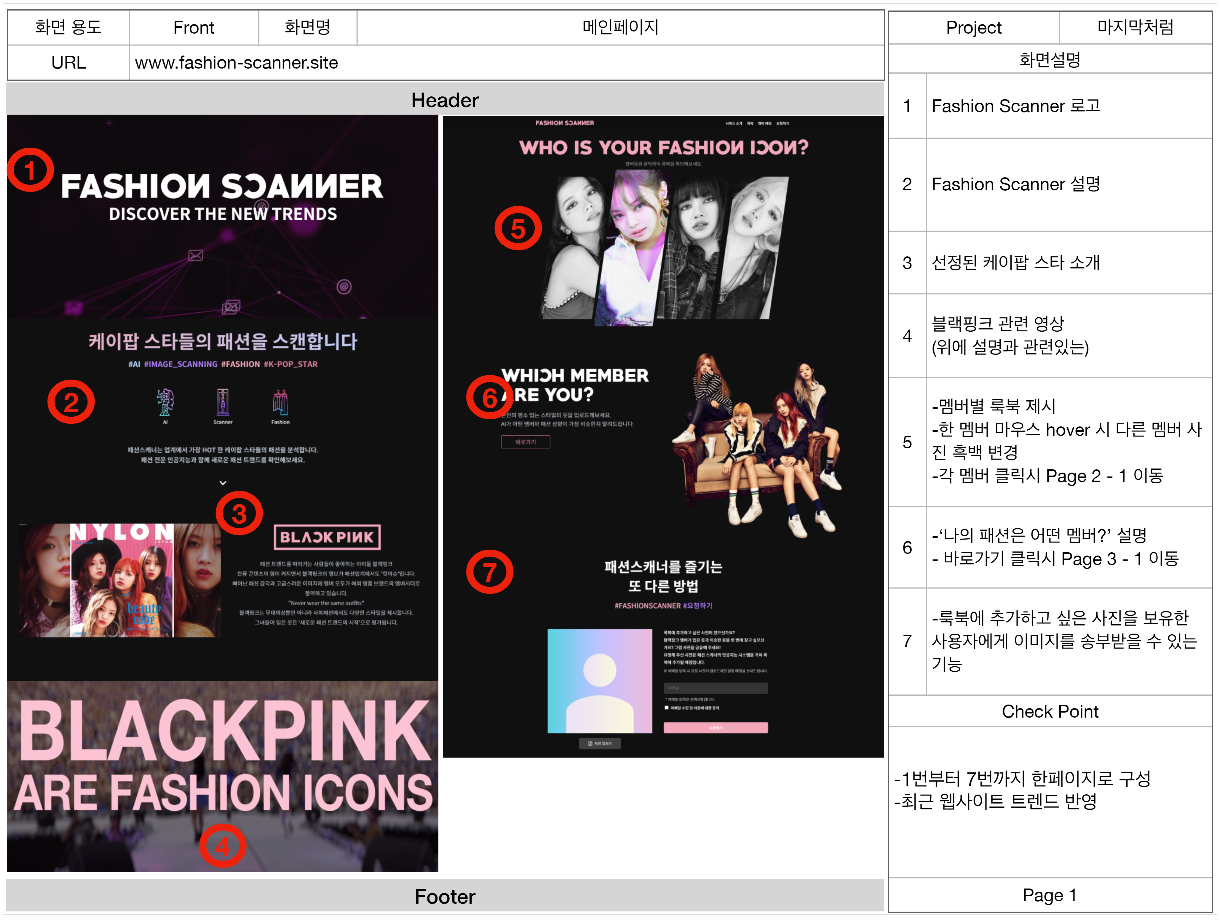Screen dimensions: 1220x920
Task: Click the large FASHION SCANNER hero logo
Action: (222, 186)
